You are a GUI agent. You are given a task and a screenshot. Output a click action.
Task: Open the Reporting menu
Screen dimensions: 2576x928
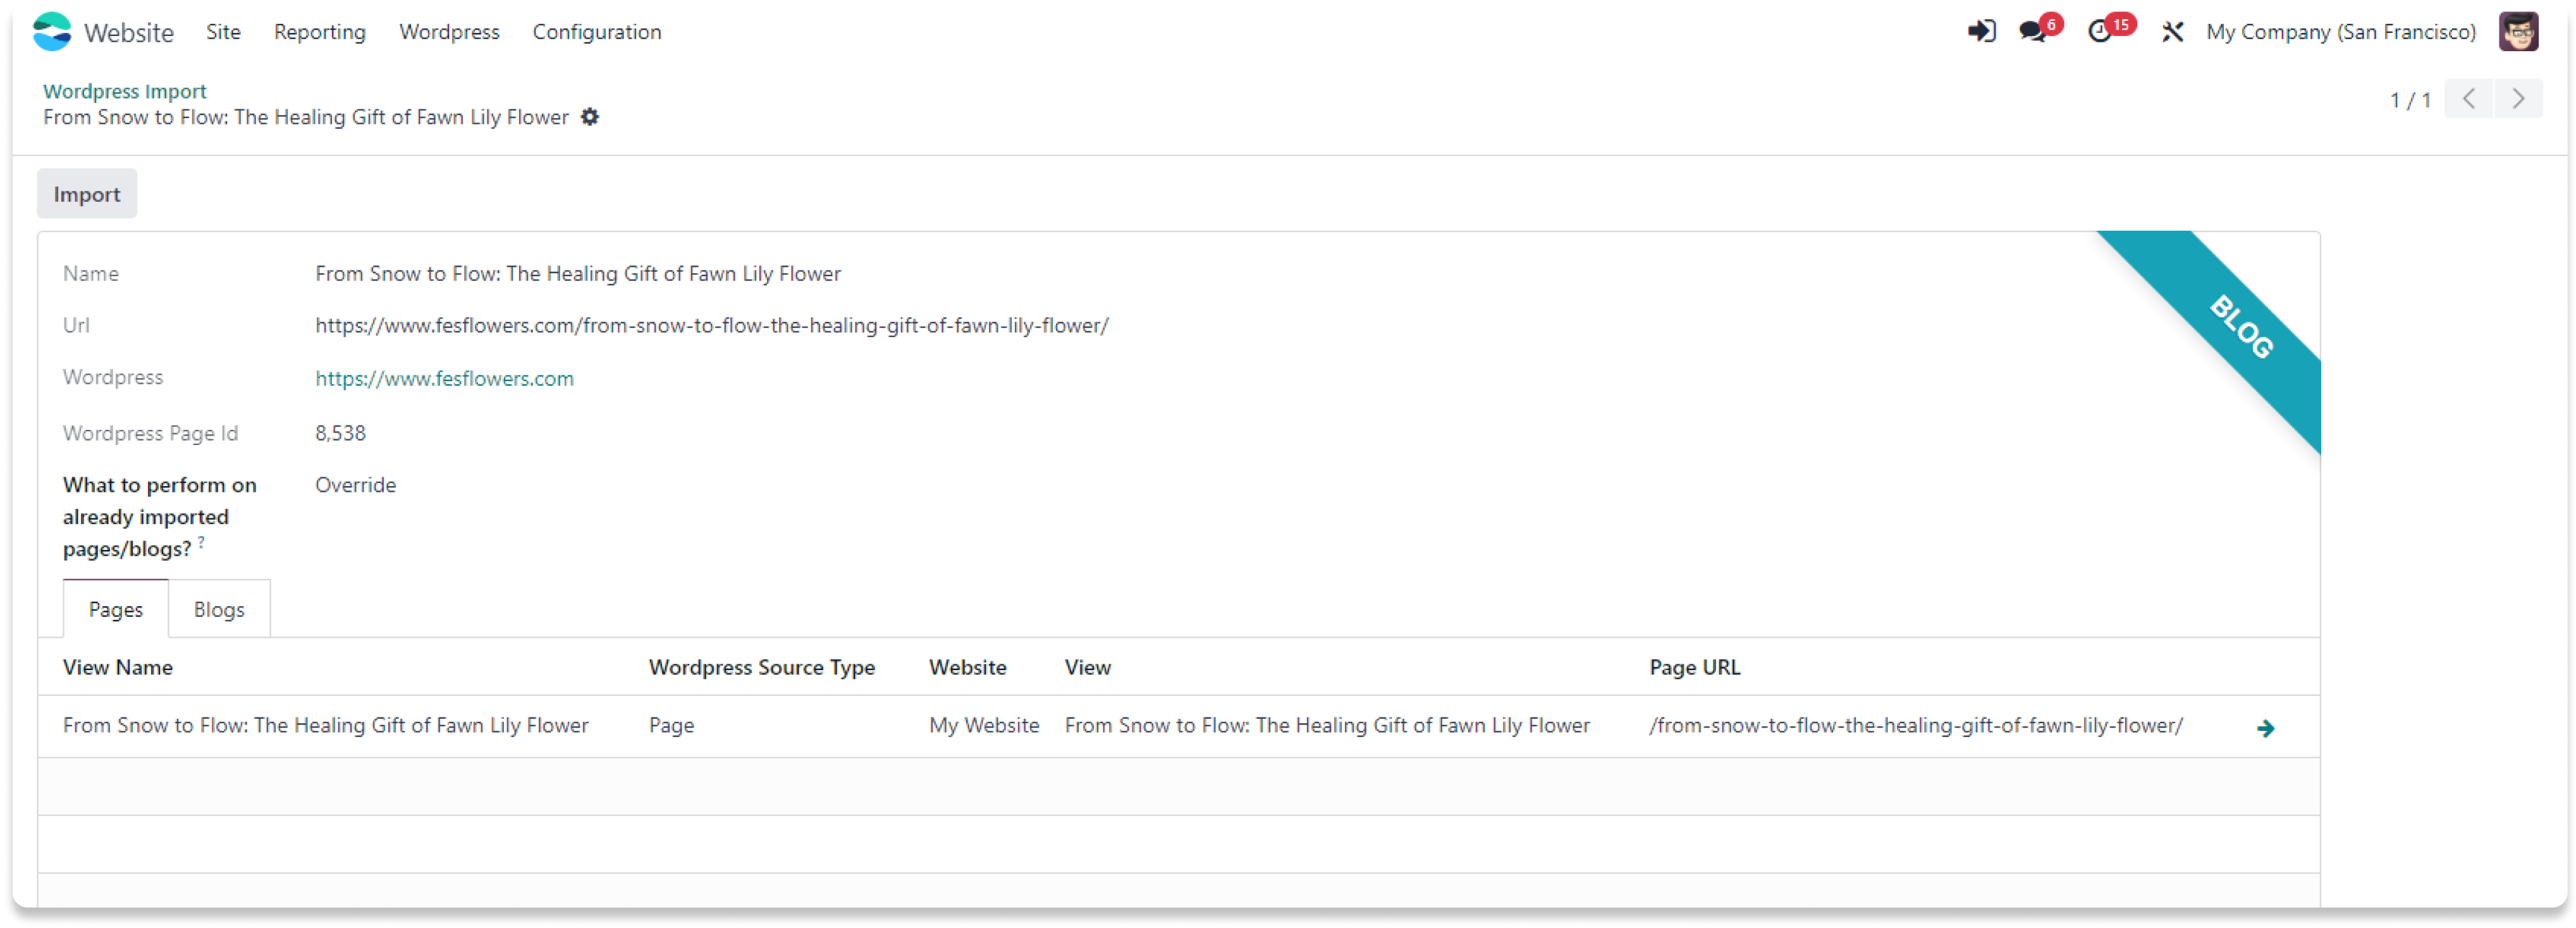320,32
